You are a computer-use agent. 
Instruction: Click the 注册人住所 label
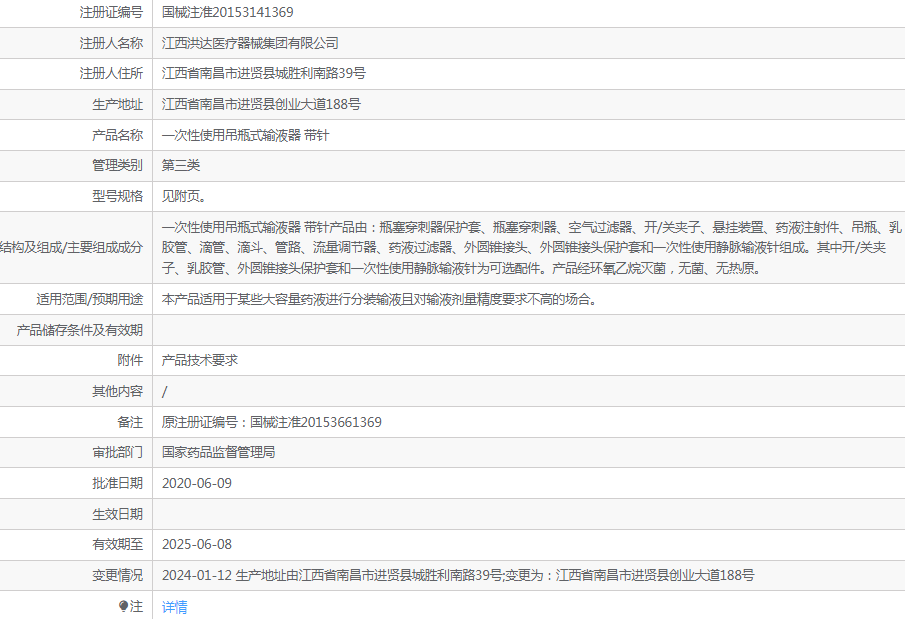click(x=111, y=73)
